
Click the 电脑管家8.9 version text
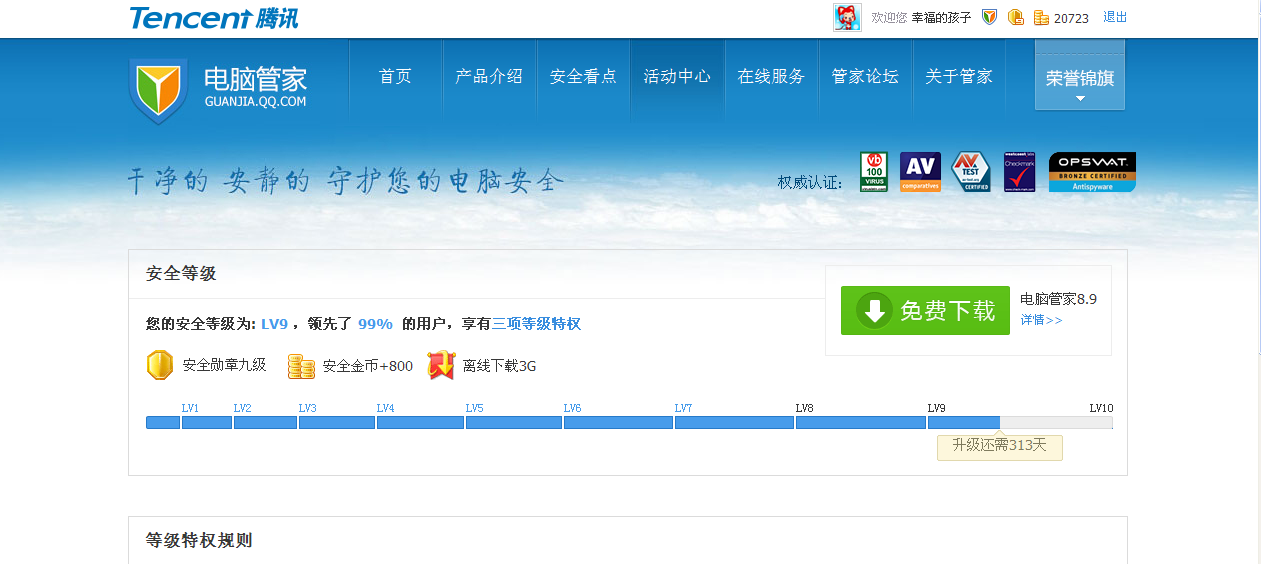1058,299
